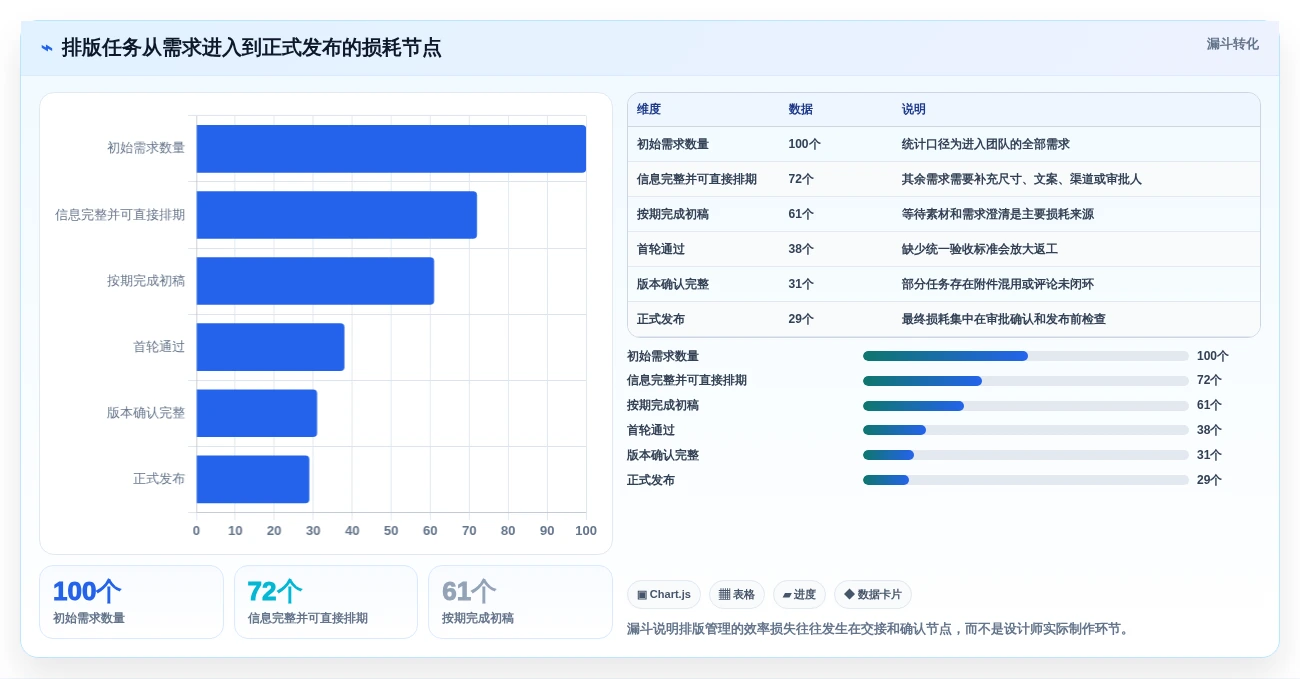Click the 29个 value in the table
1300x679 pixels.
coord(801,319)
